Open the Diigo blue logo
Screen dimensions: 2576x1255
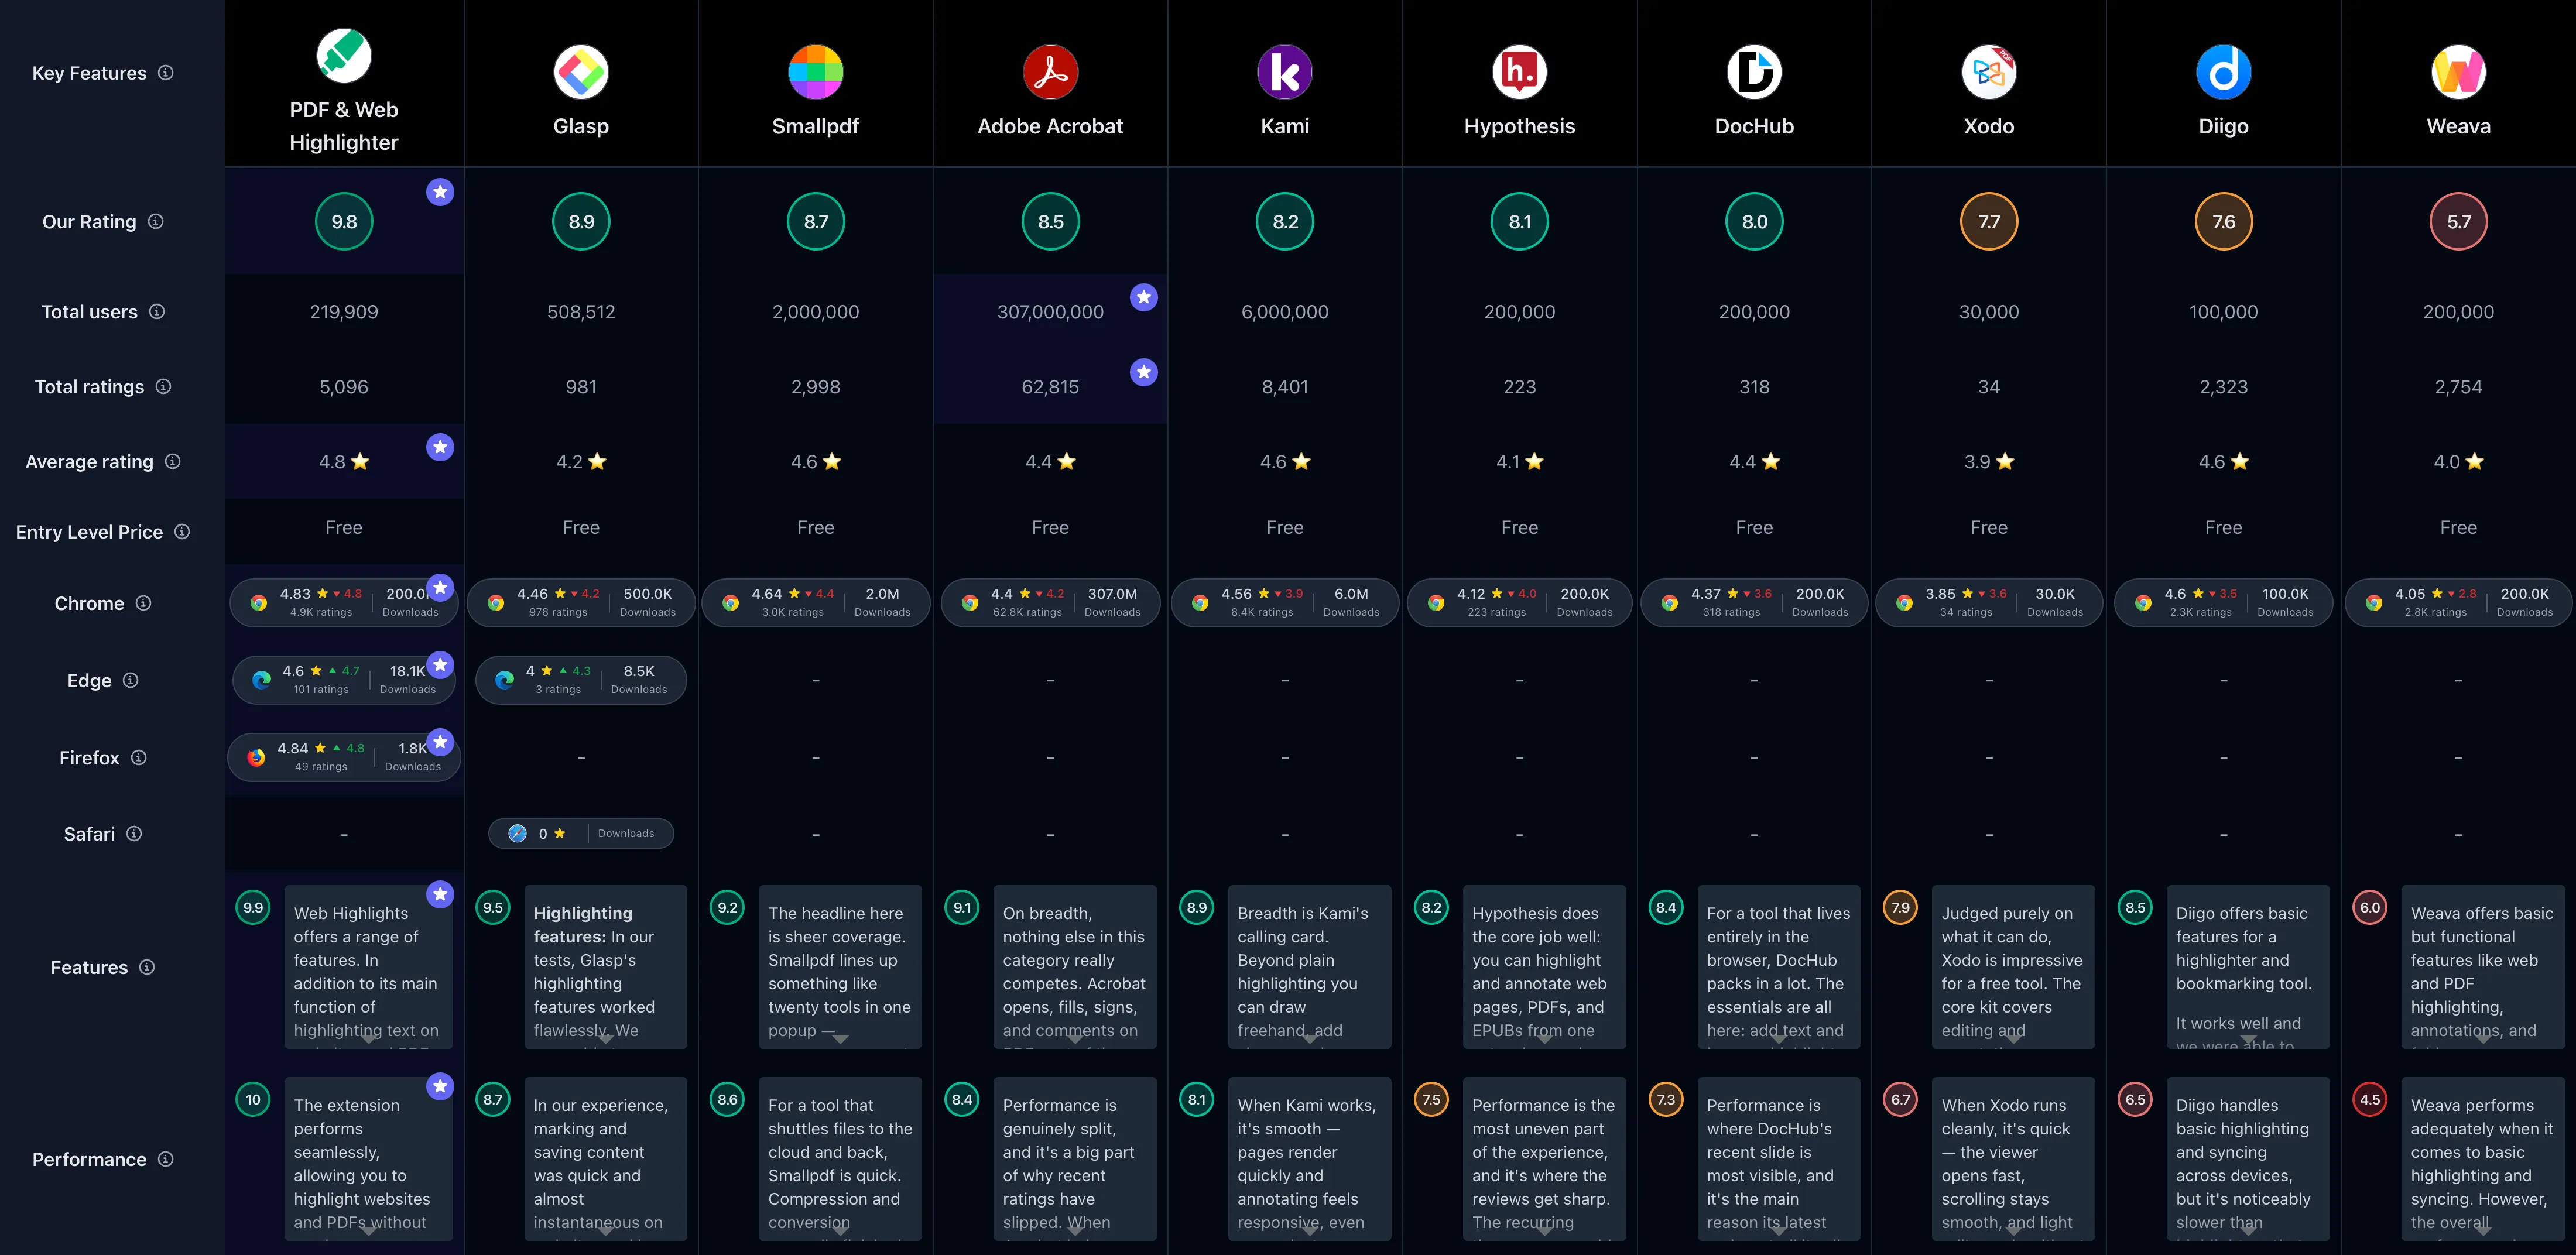(2224, 72)
